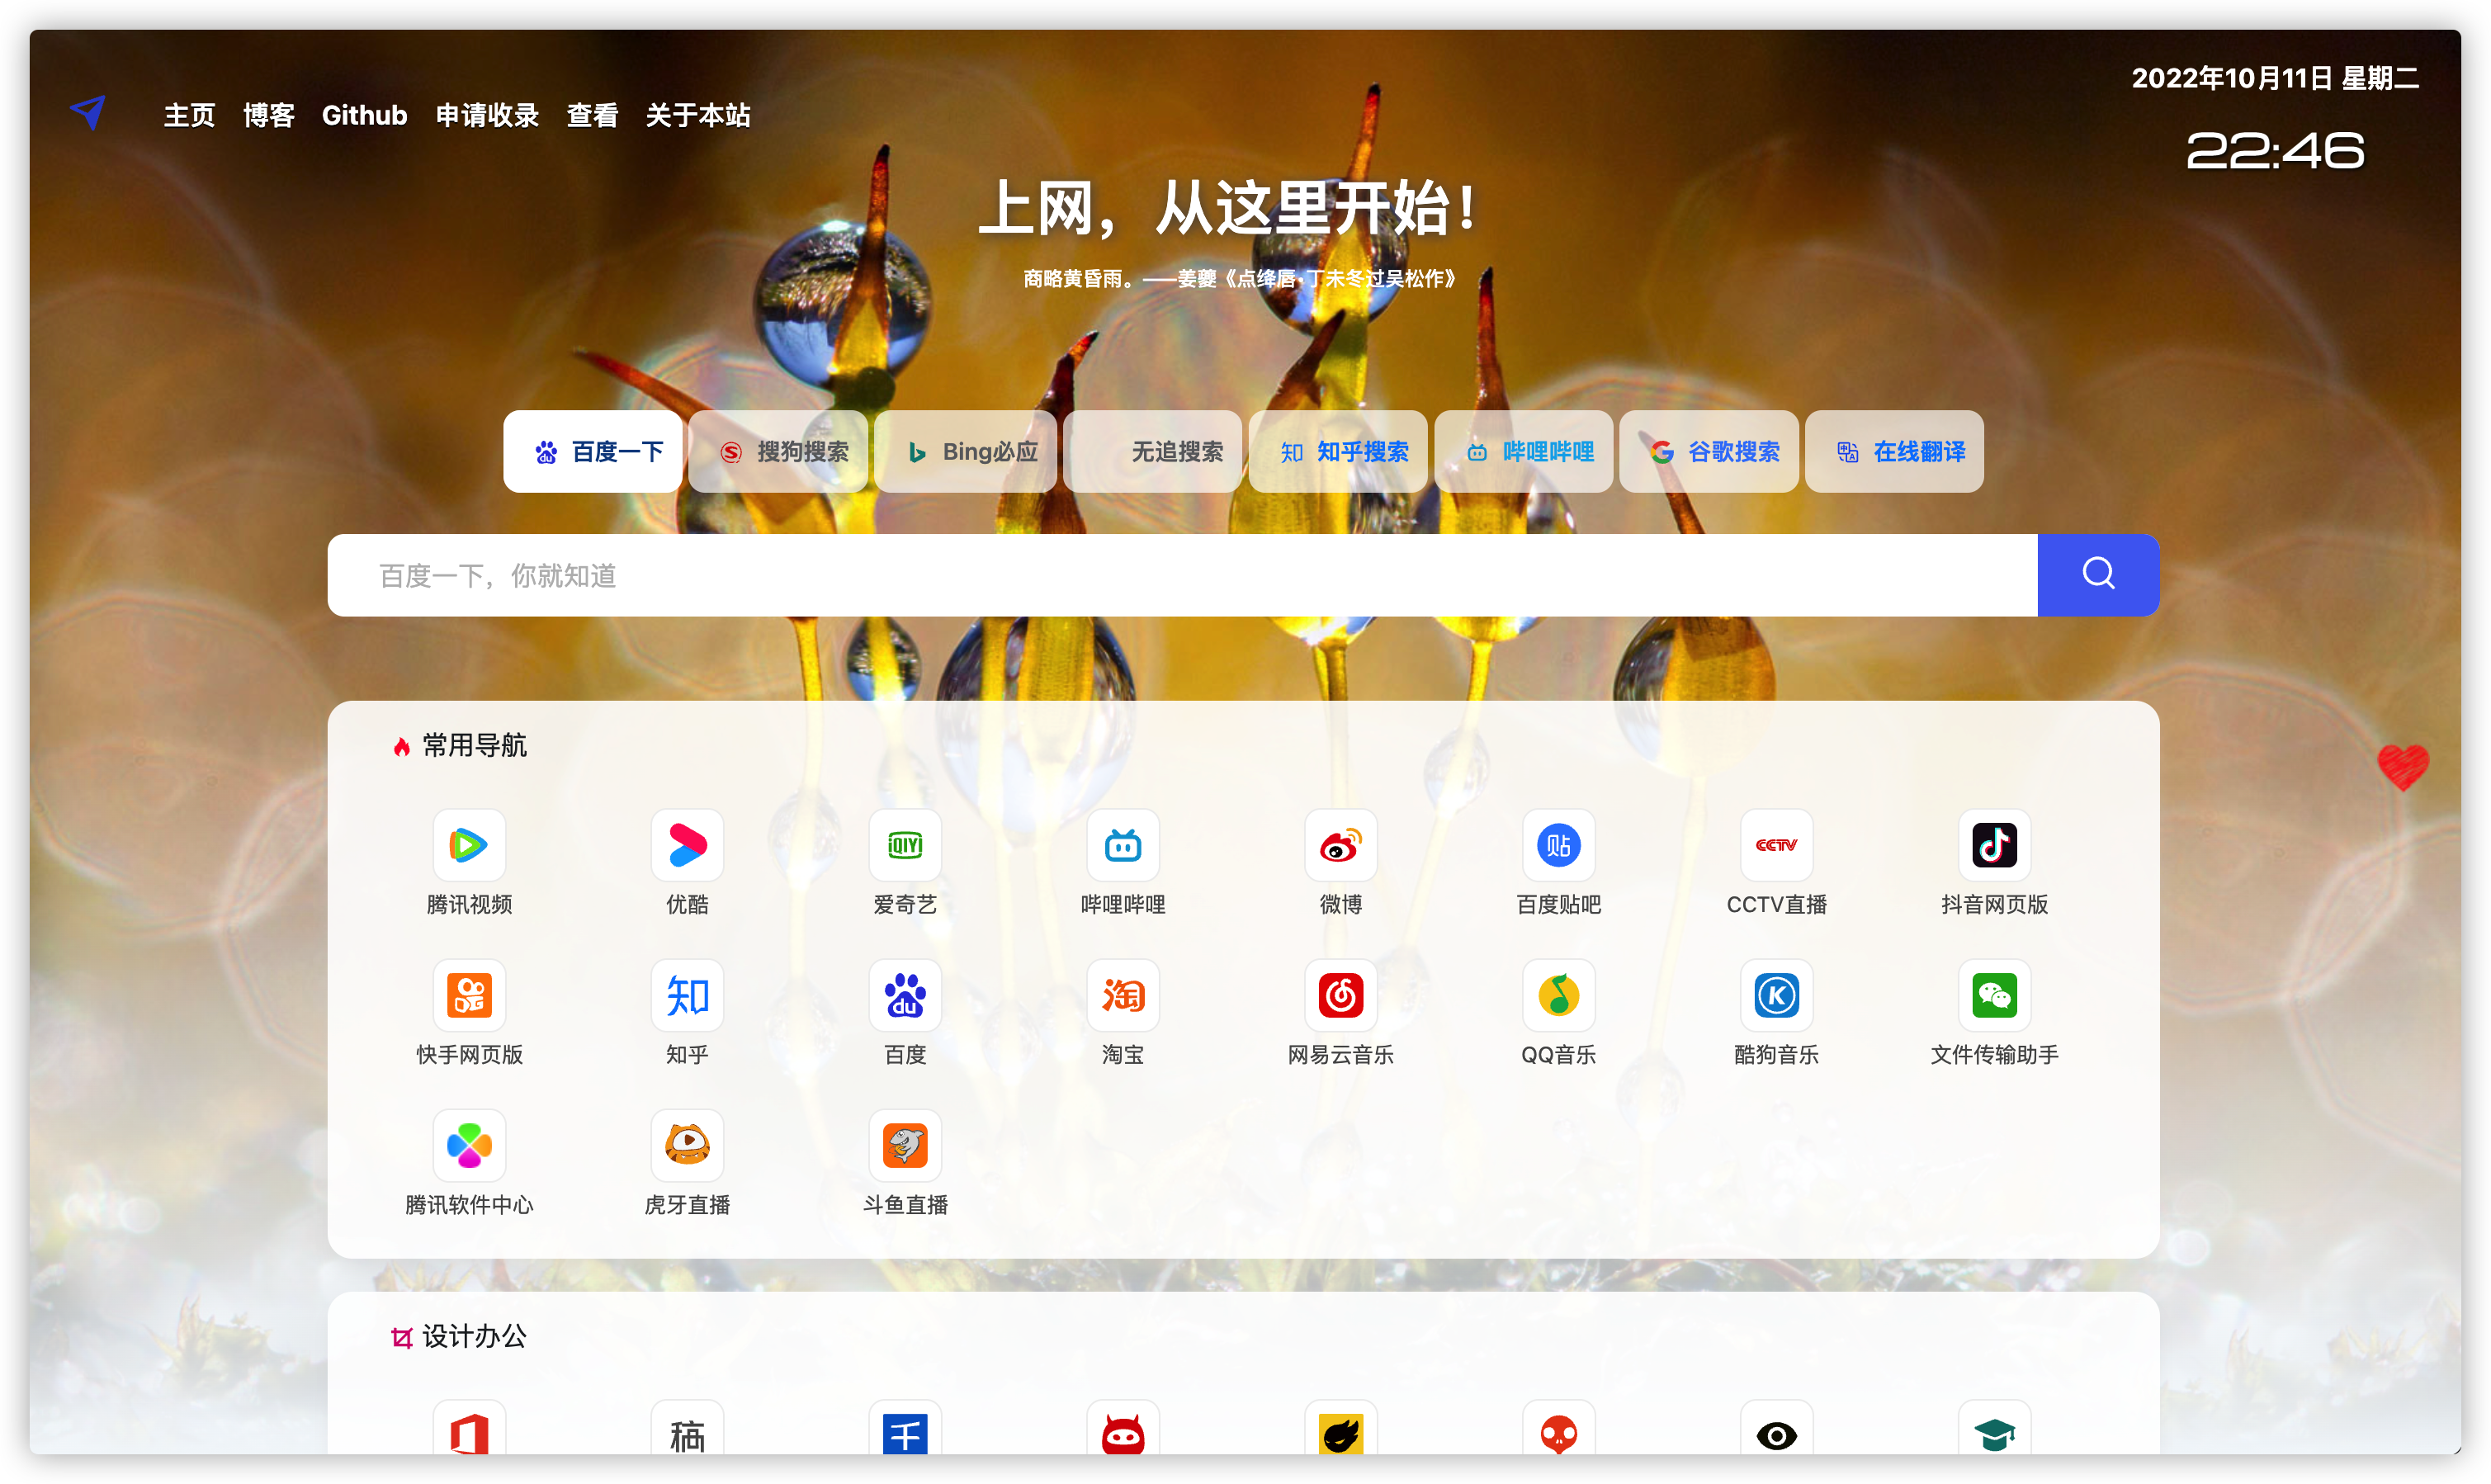Click the 关于本站 link
2491x1484 pixels.
[x=697, y=116]
